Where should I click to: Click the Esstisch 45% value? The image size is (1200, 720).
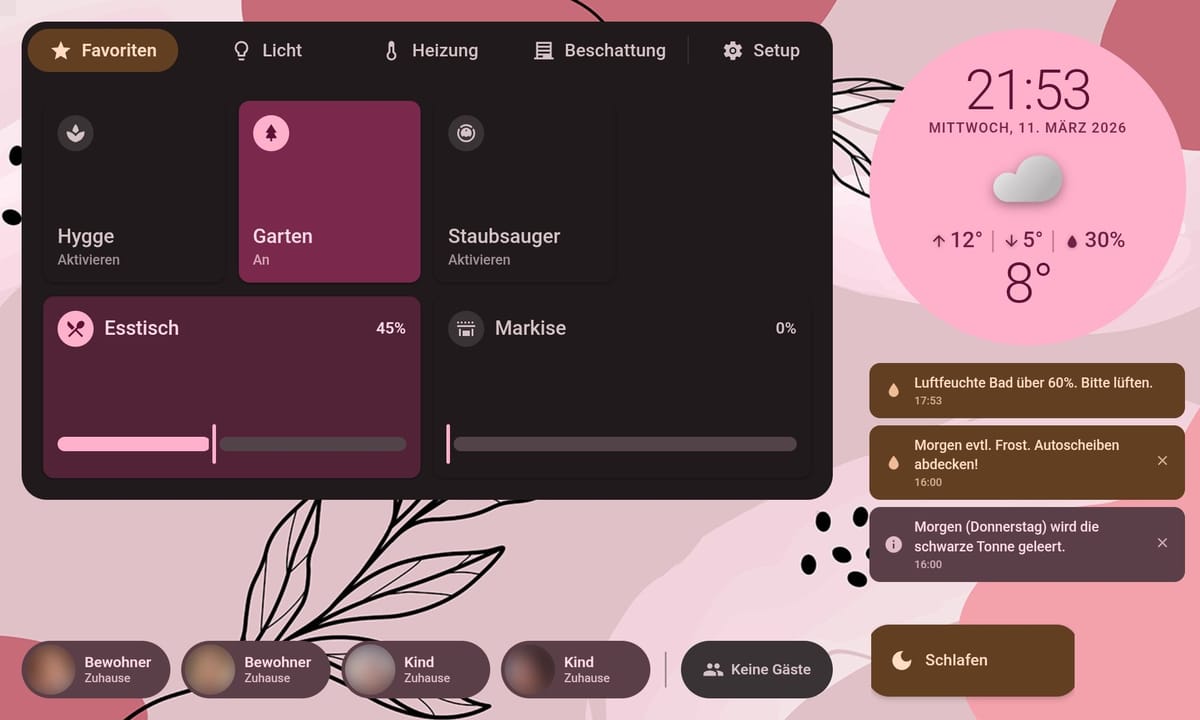click(x=391, y=328)
